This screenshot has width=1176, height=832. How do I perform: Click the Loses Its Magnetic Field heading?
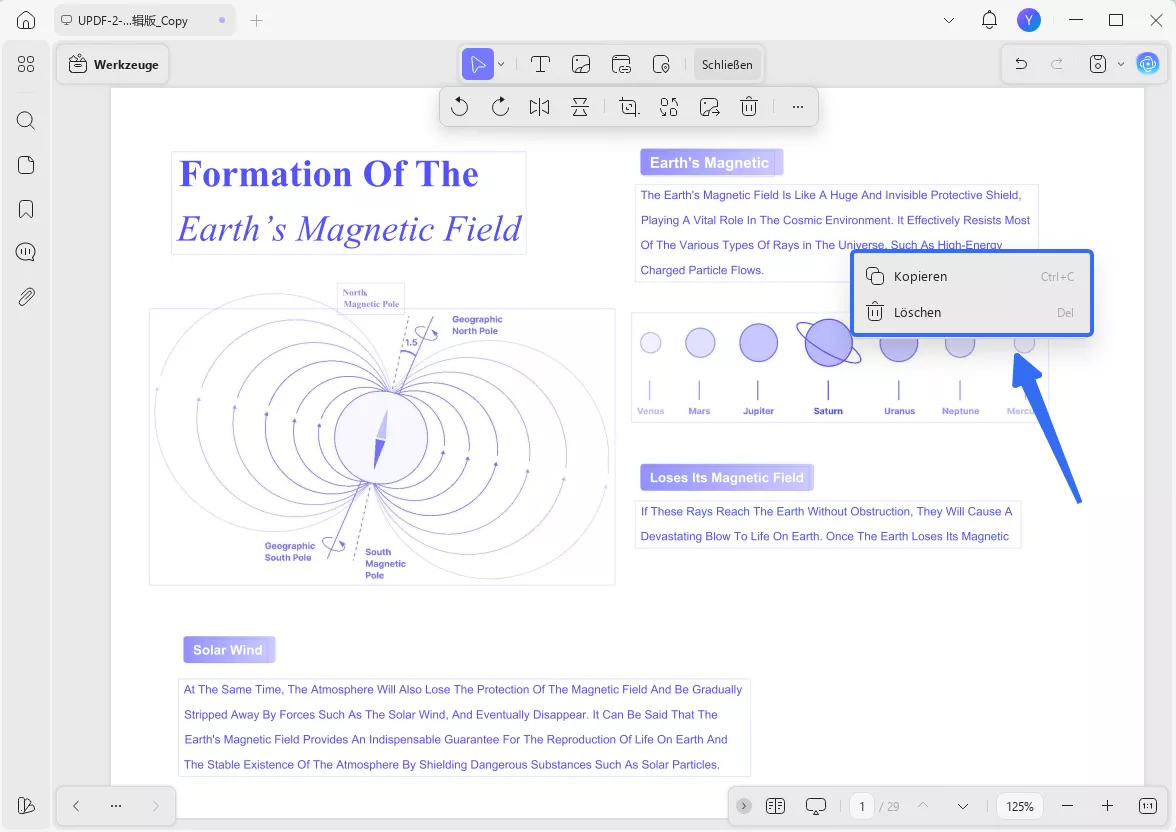727,477
